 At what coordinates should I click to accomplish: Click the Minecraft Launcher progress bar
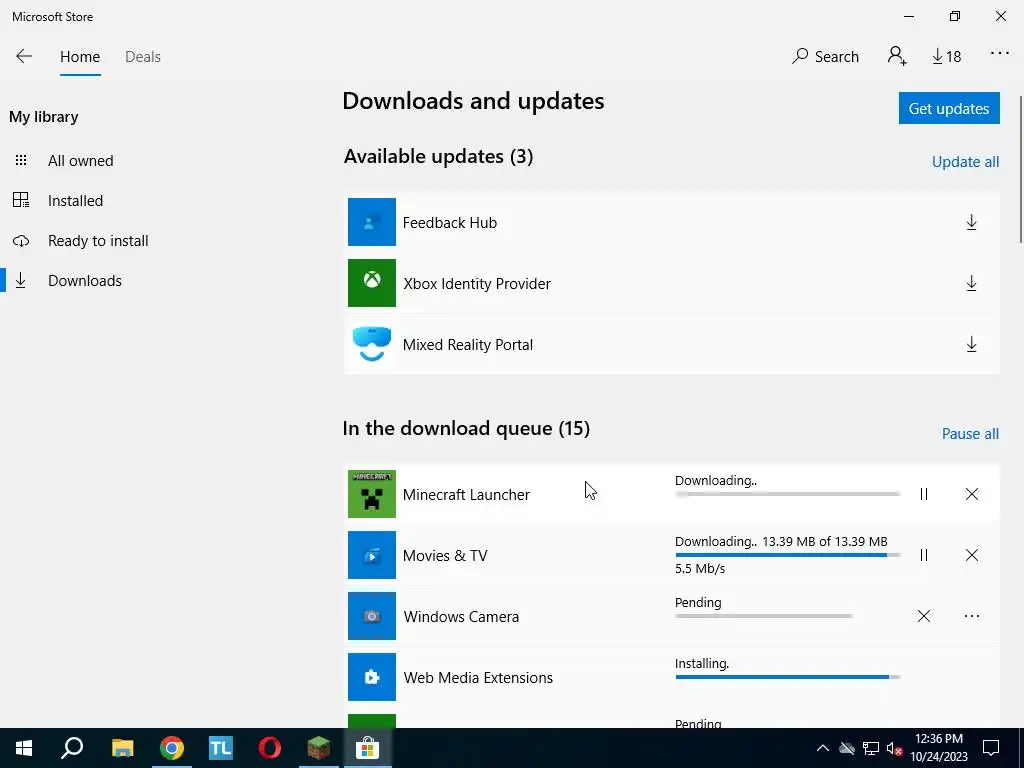tap(788, 494)
